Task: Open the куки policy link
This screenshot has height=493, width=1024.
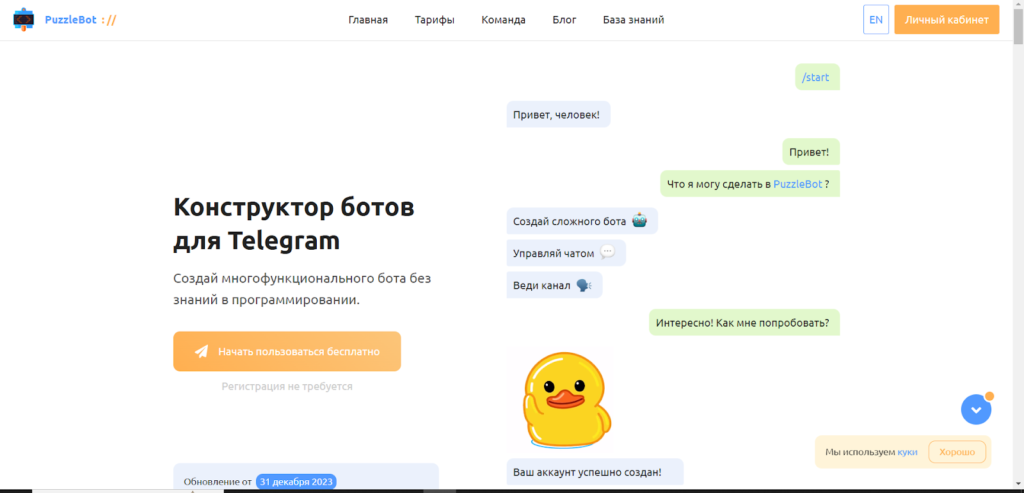Action: point(908,452)
